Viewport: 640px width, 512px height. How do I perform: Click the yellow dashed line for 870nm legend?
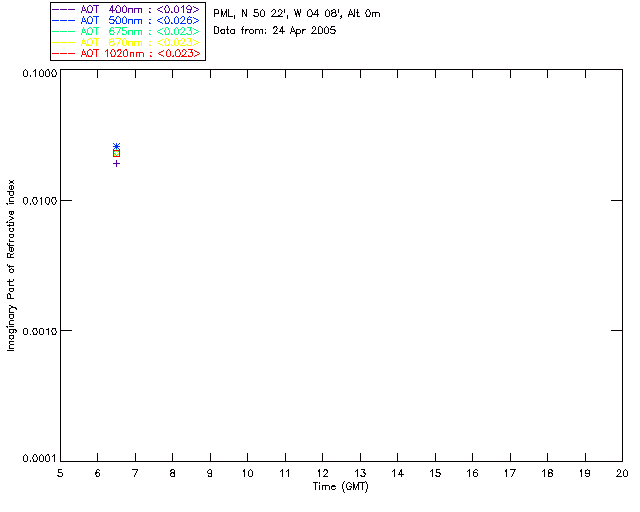[x=63, y=42]
